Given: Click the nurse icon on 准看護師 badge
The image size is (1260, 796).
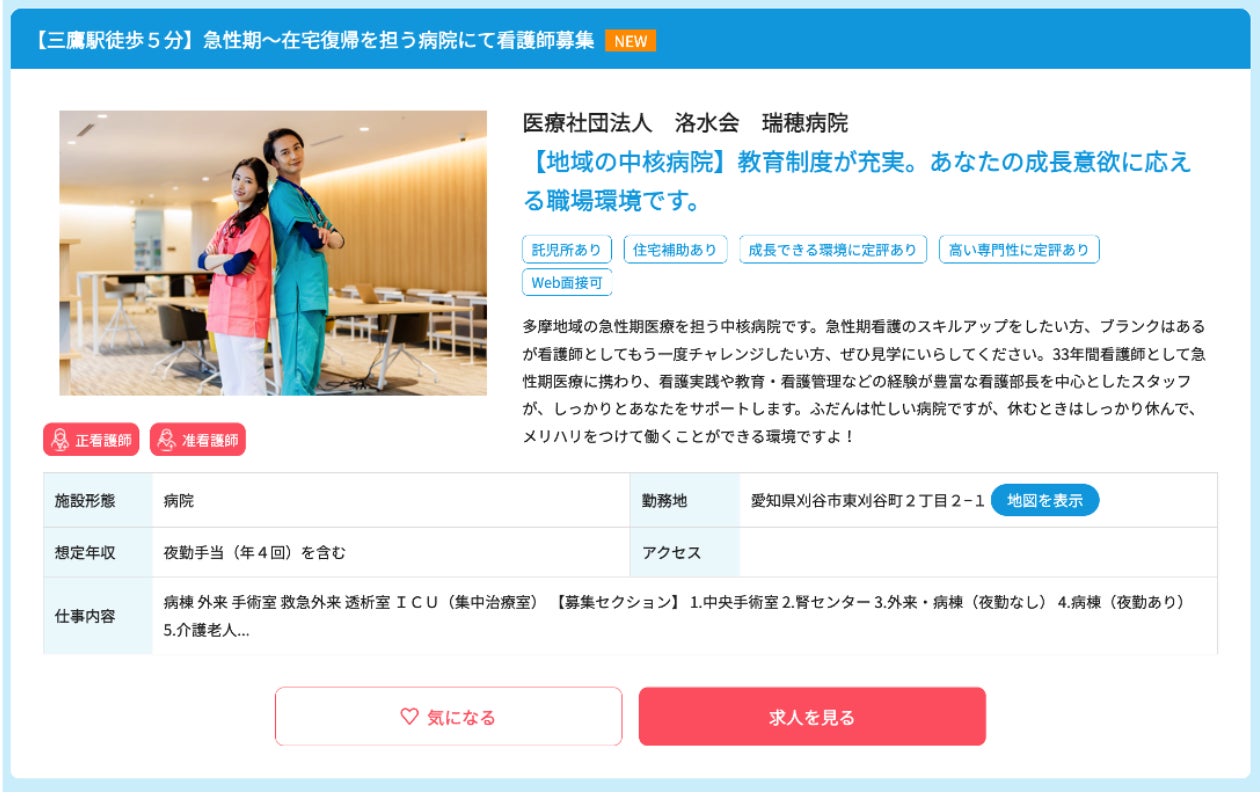Looking at the screenshot, I should tap(167, 440).
